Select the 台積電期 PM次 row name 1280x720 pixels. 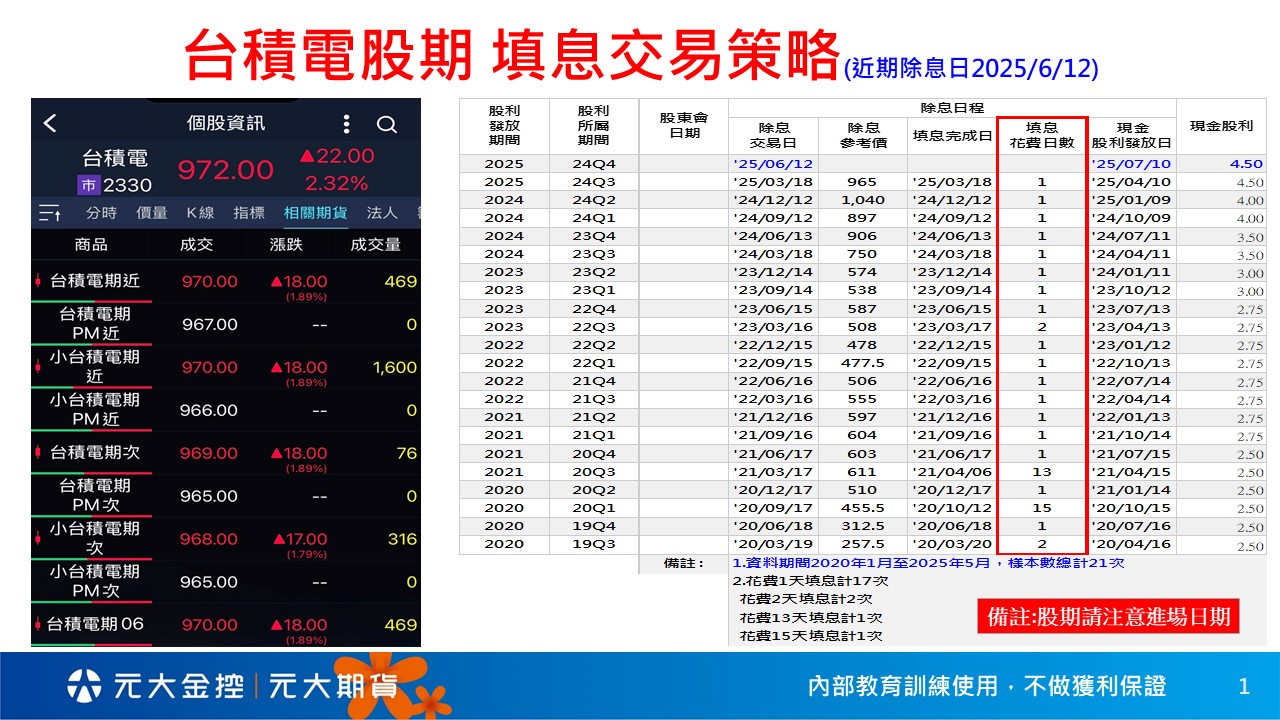click(95, 495)
